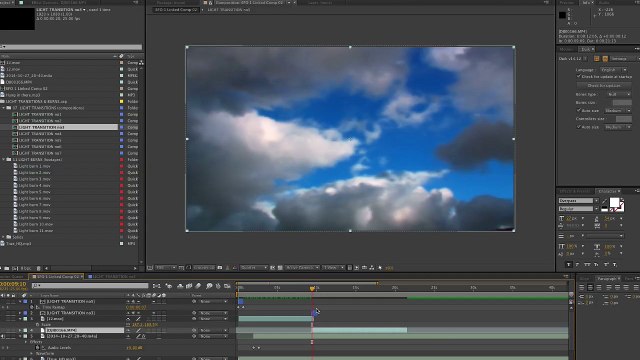
Task: Take a snapshot with viewer camera icon
Action: (x=220, y=268)
